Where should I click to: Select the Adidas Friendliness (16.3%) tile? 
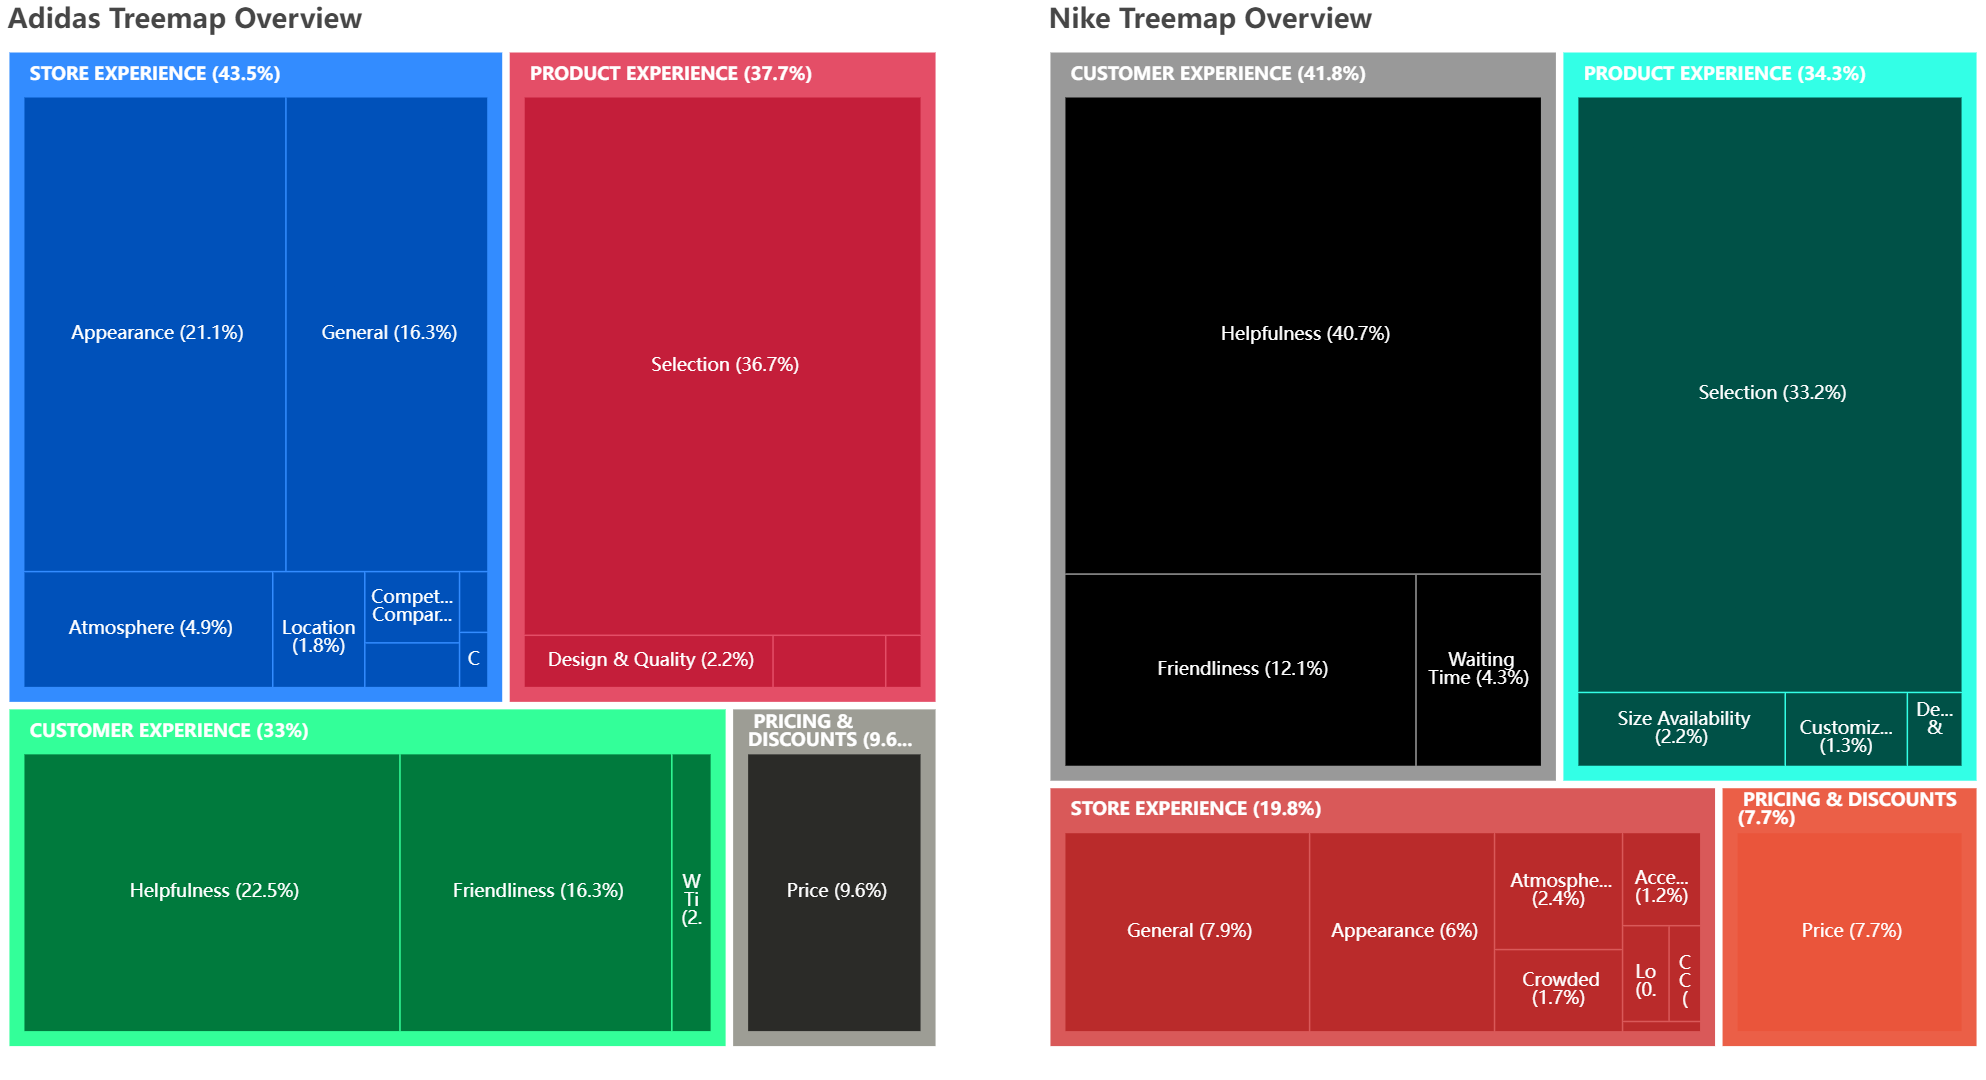(x=536, y=892)
